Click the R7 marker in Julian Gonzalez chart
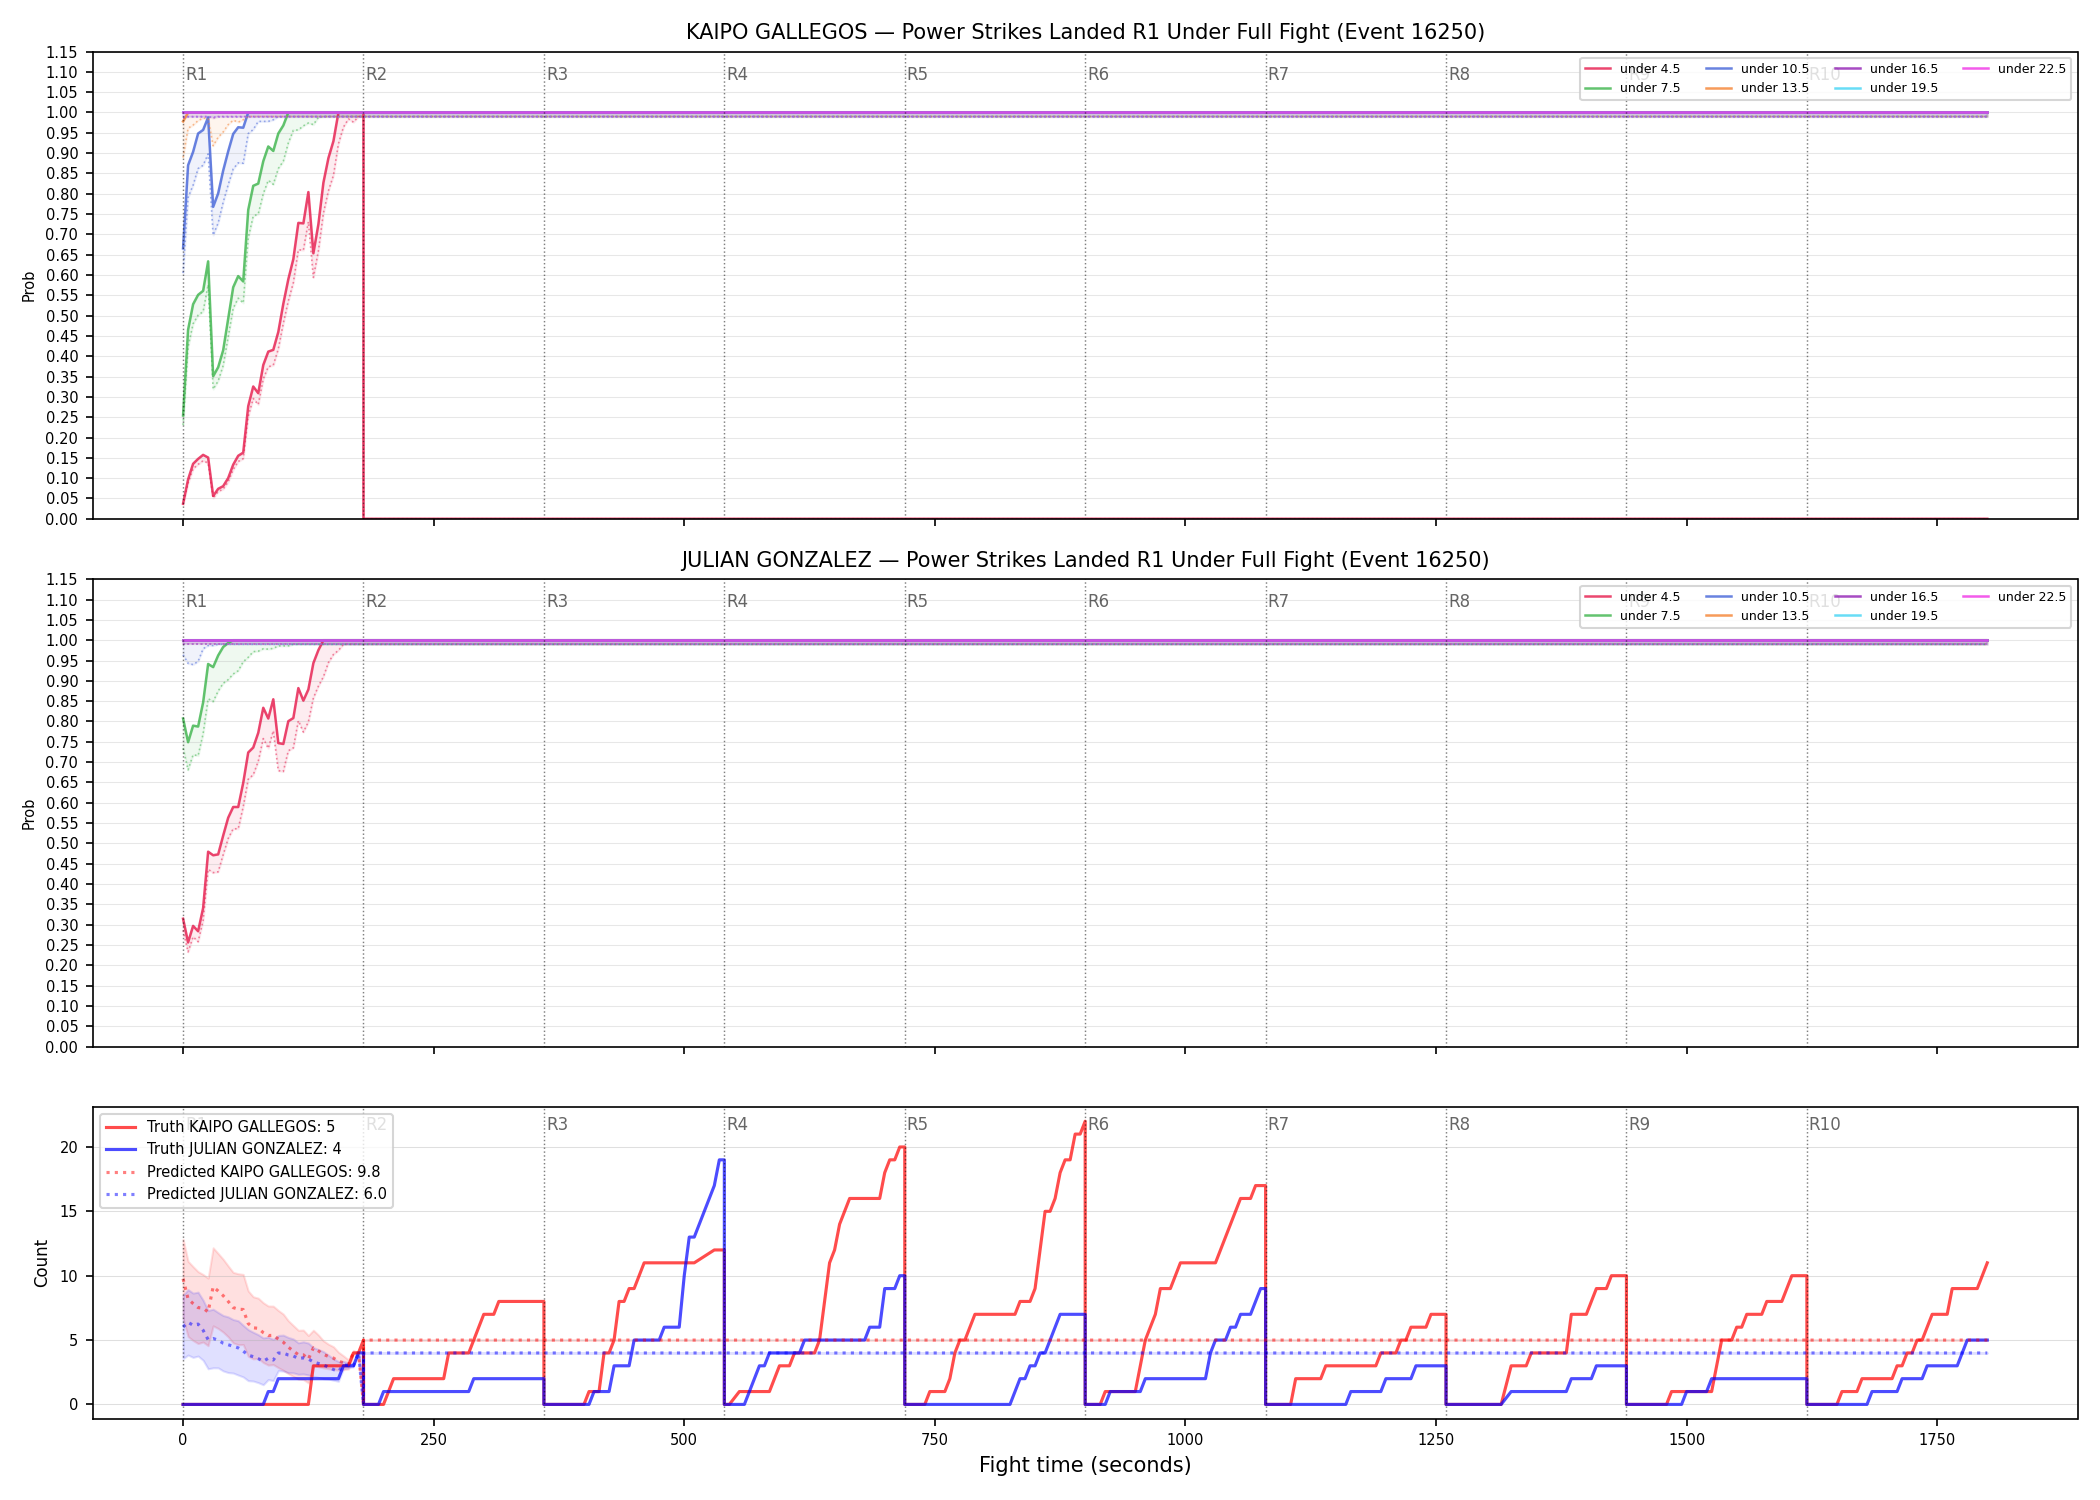This screenshot has width=2100, height=1500. (1278, 601)
